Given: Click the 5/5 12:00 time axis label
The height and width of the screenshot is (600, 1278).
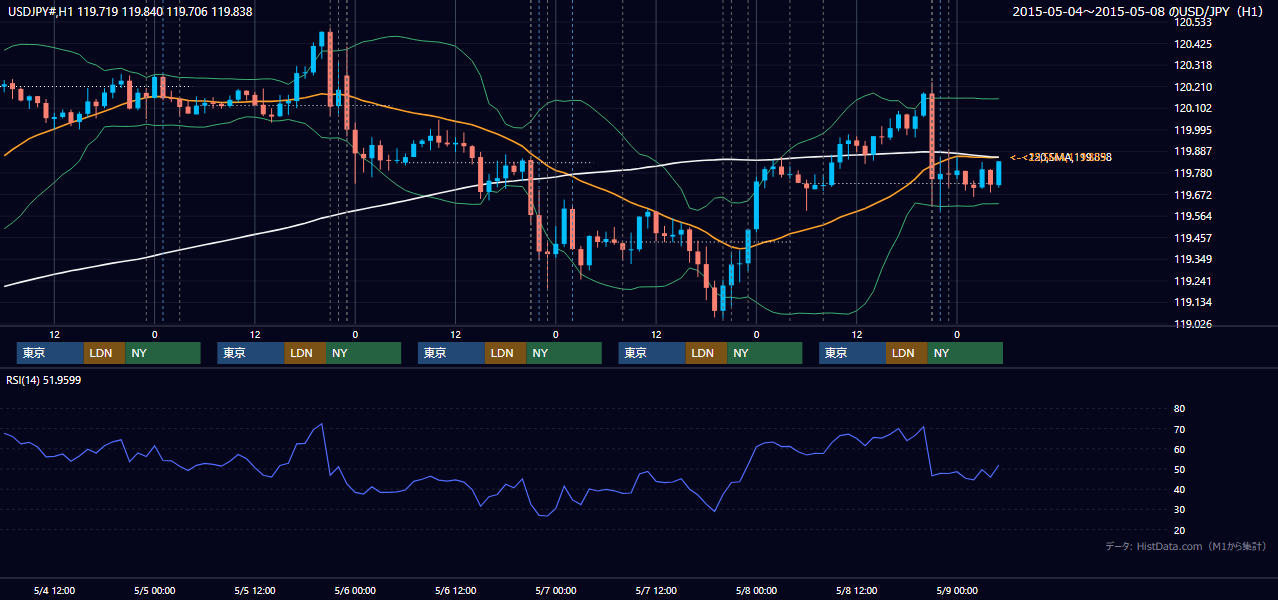Looking at the screenshot, I should tap(255, 590).
